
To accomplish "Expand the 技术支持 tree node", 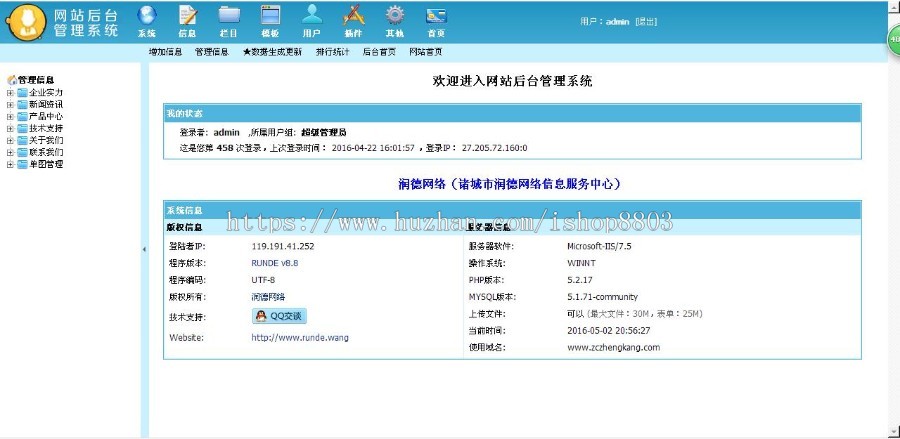I will [x=10, y=129].
